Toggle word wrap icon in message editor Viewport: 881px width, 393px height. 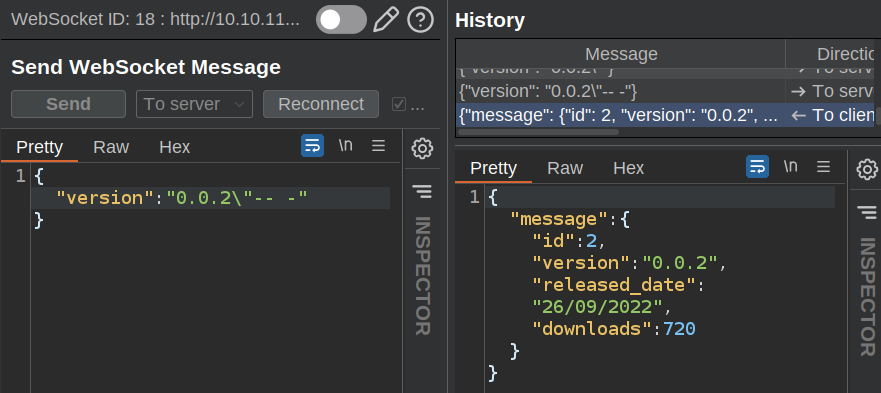pos(312,146)
